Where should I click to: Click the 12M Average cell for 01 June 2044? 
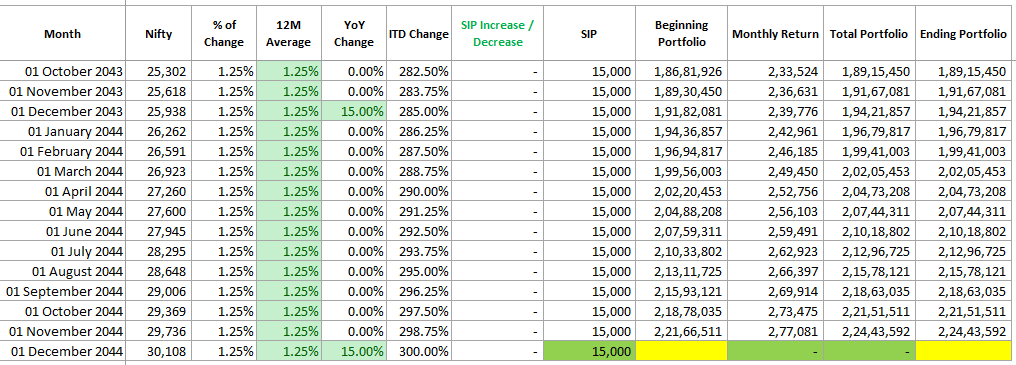pos(289,231)
